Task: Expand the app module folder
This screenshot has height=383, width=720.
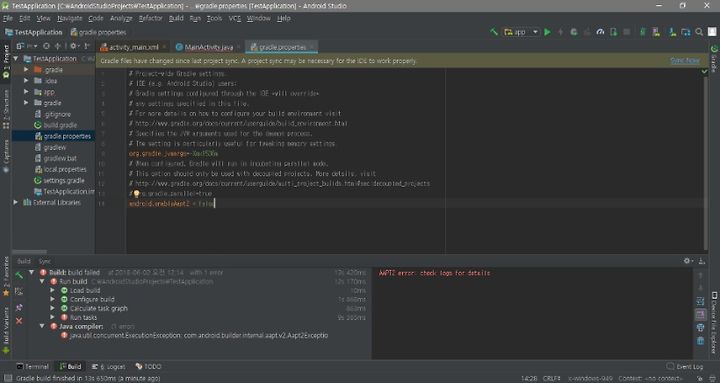Action: (x=26, y=92)
